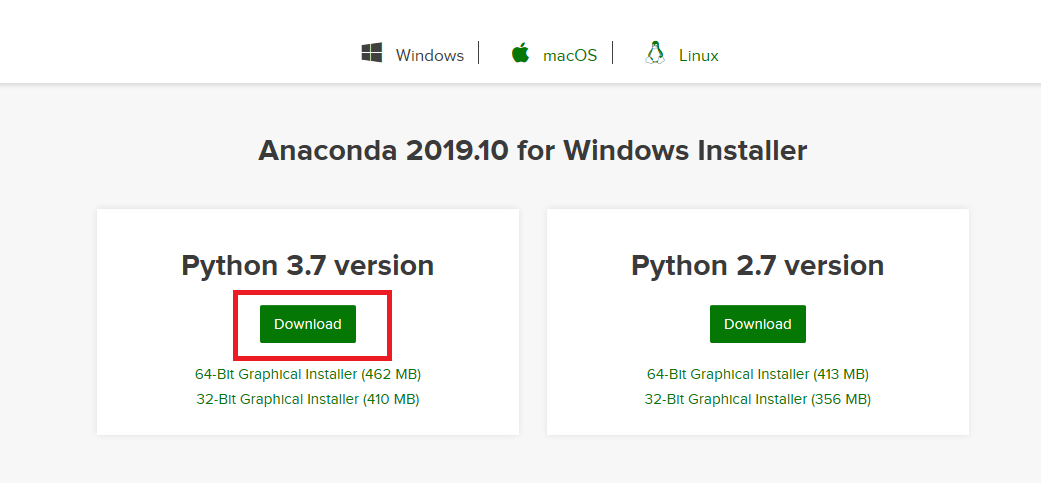Open 32-Bit Graphical Installer (356 MB) link
Screen dimensions: 1041x490
click(x=758, y=400)
